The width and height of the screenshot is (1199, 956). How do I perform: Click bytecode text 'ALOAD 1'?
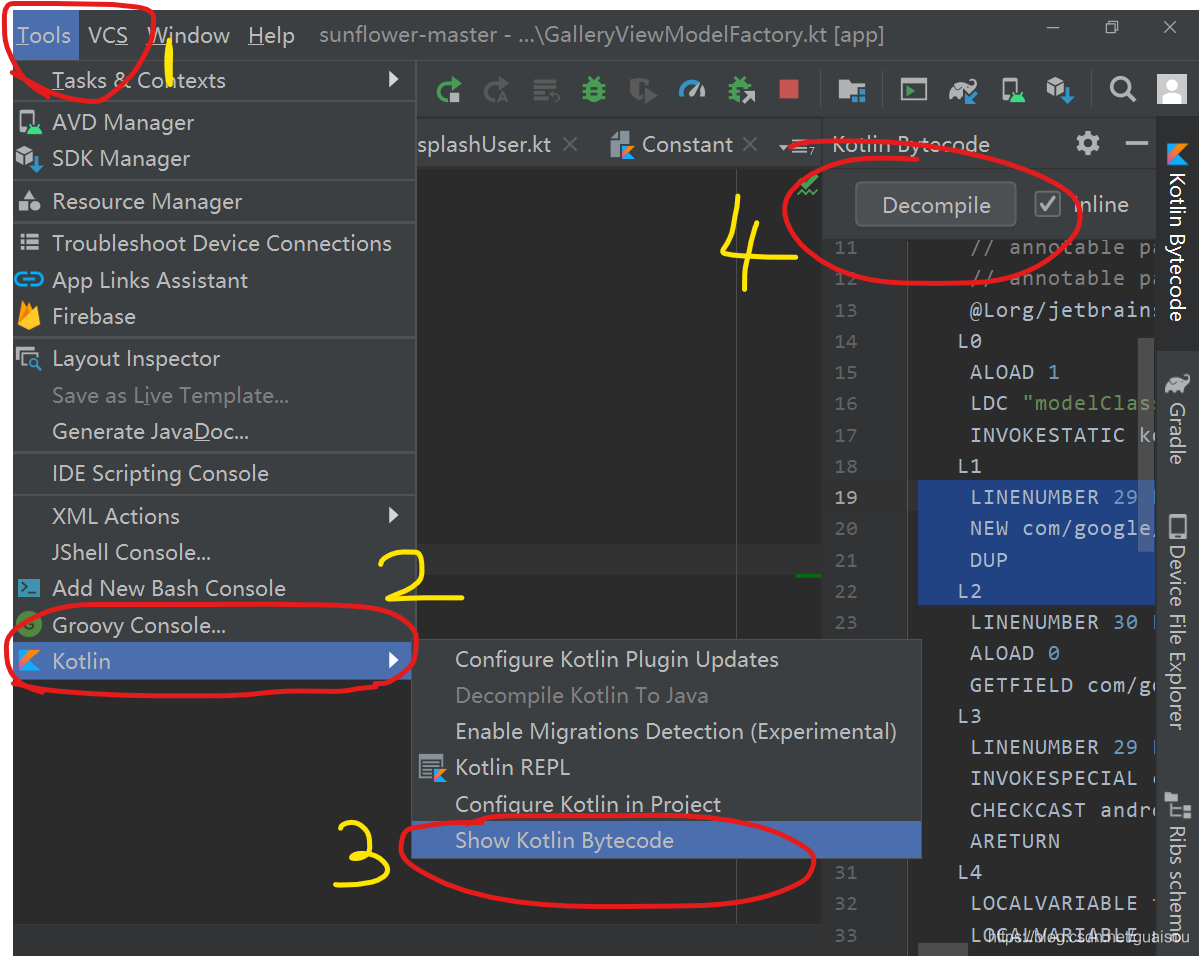pyautogui.click(x=1015, y=372)
